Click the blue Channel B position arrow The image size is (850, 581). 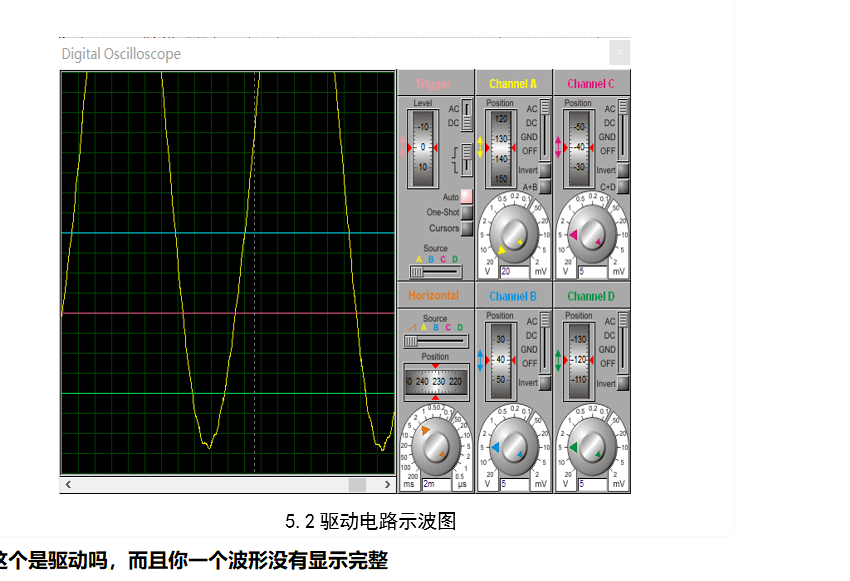coord(480,360)
